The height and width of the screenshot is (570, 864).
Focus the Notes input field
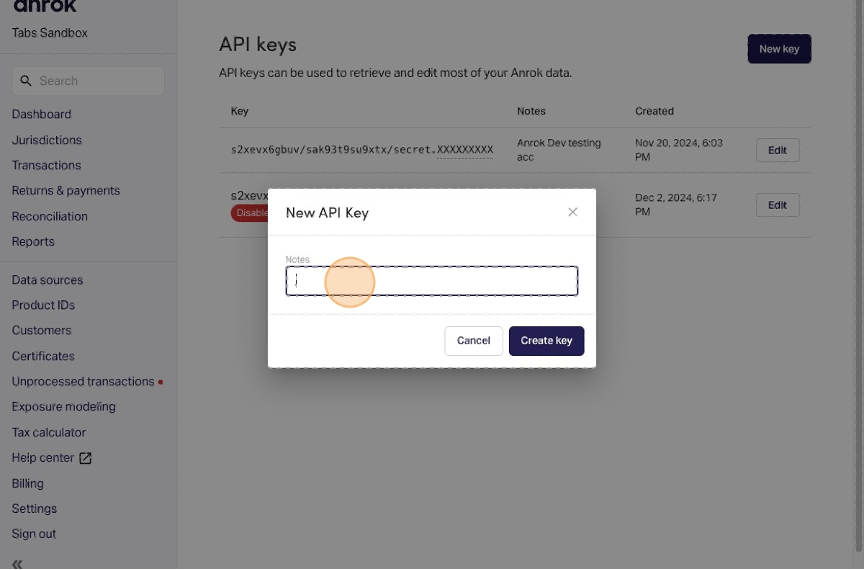point(432,282)
